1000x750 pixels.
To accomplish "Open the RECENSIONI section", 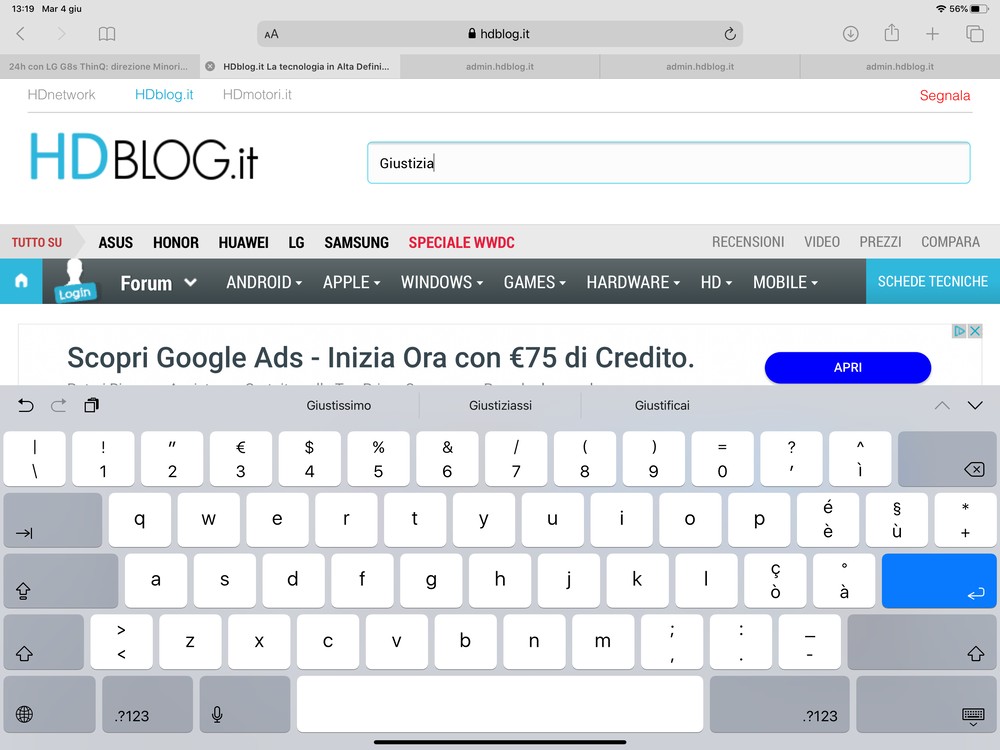I will (748, 242).
